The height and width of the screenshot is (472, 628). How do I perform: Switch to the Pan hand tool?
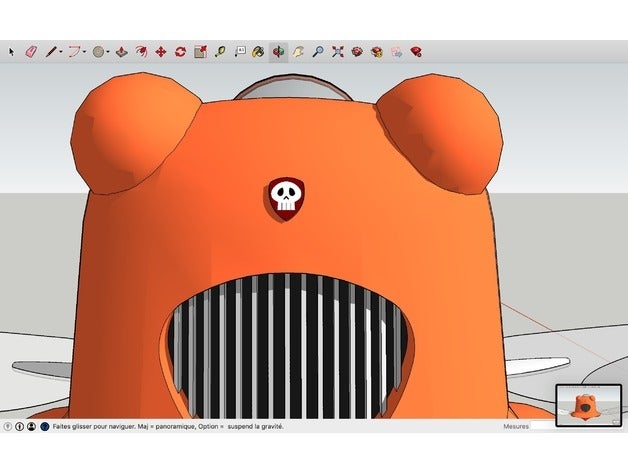pyautogui.click(x=297, y=51)
